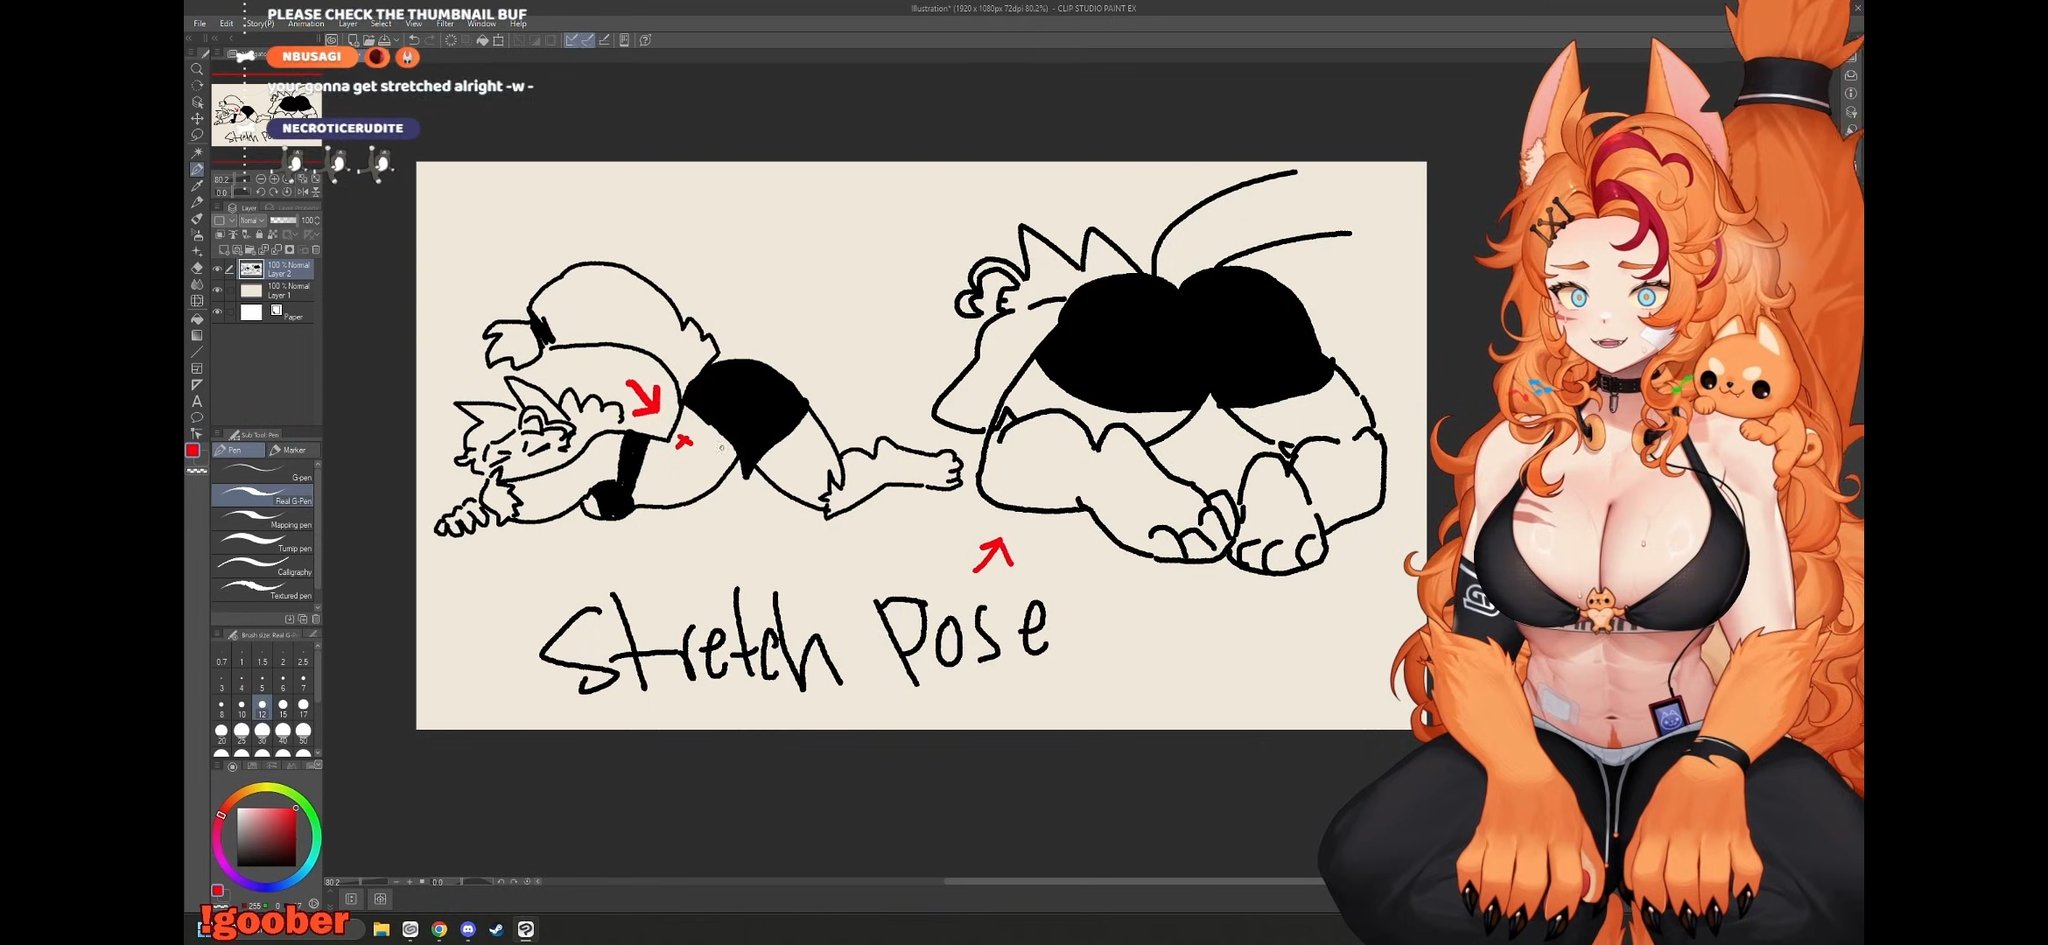Select the Zoom magnifier tool

197,69
